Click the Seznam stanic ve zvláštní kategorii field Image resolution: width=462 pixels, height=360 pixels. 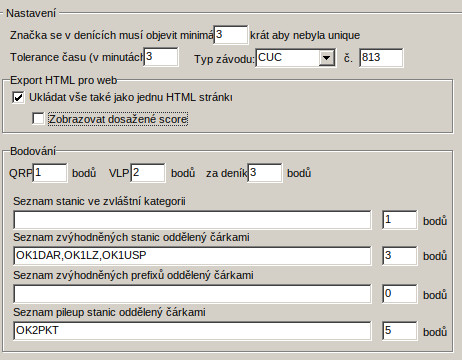pos(192,220)
